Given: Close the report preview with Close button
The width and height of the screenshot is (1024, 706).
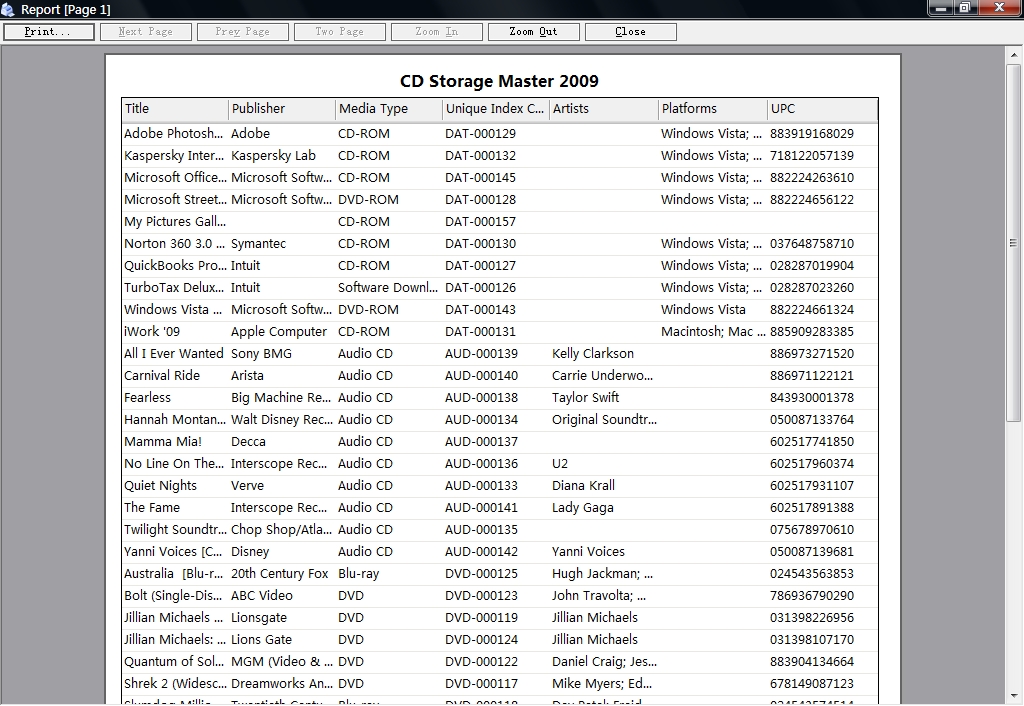Looking at the screenshot, I should pos(630,32).
